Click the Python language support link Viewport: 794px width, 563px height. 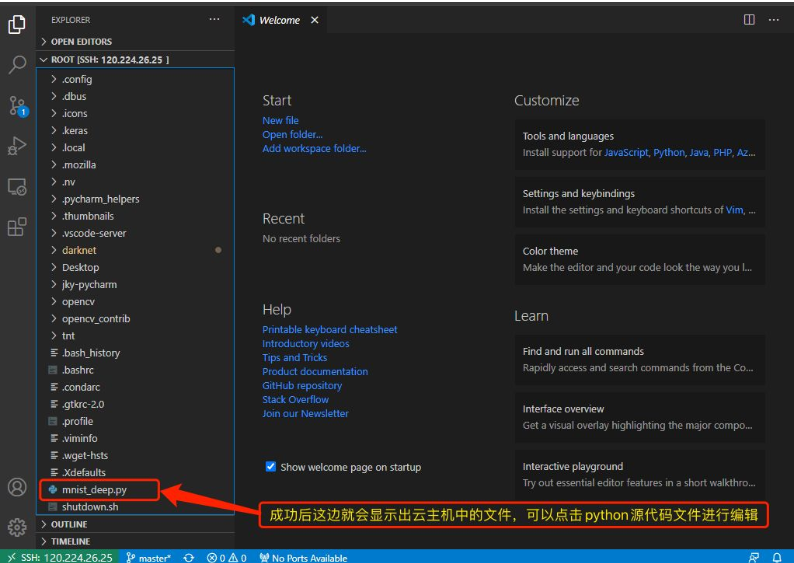(668, 152)
